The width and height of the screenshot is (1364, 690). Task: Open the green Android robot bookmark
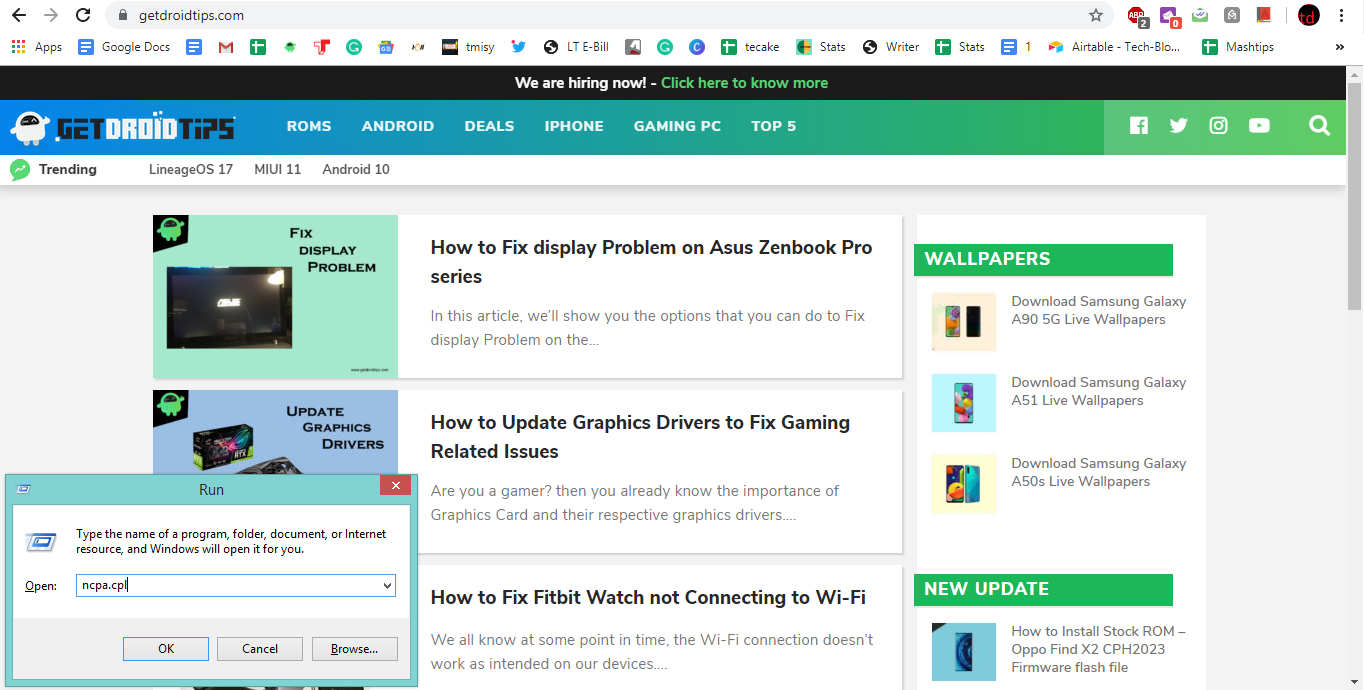(290, 47)
